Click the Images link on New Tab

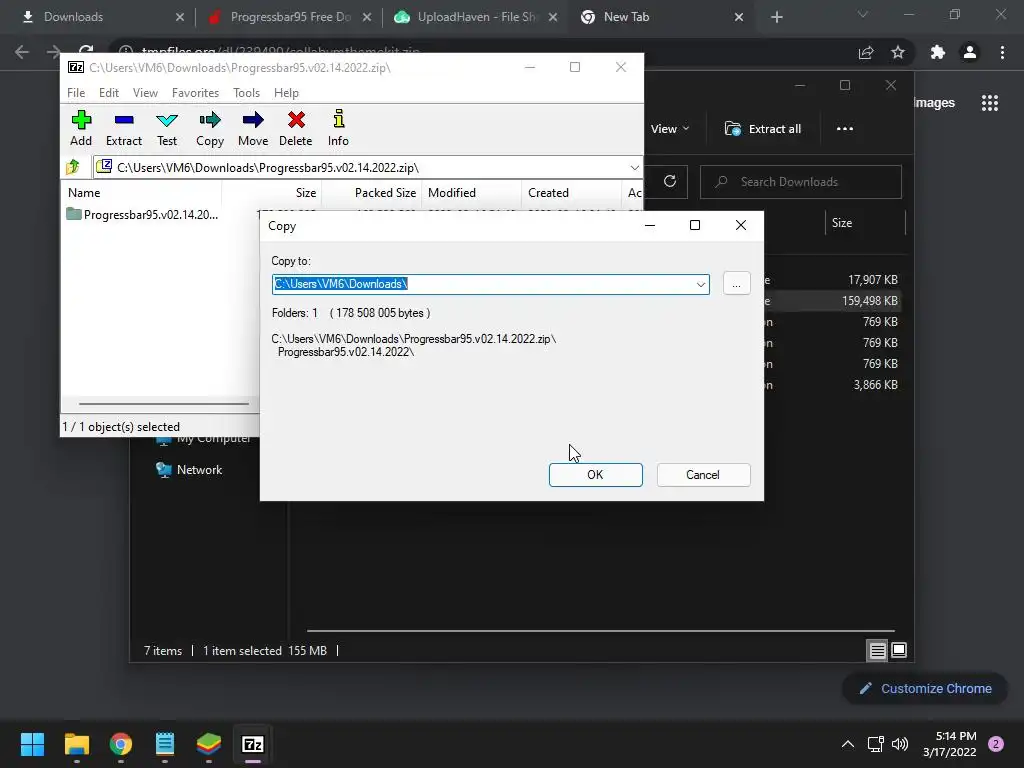pos(935,103)
